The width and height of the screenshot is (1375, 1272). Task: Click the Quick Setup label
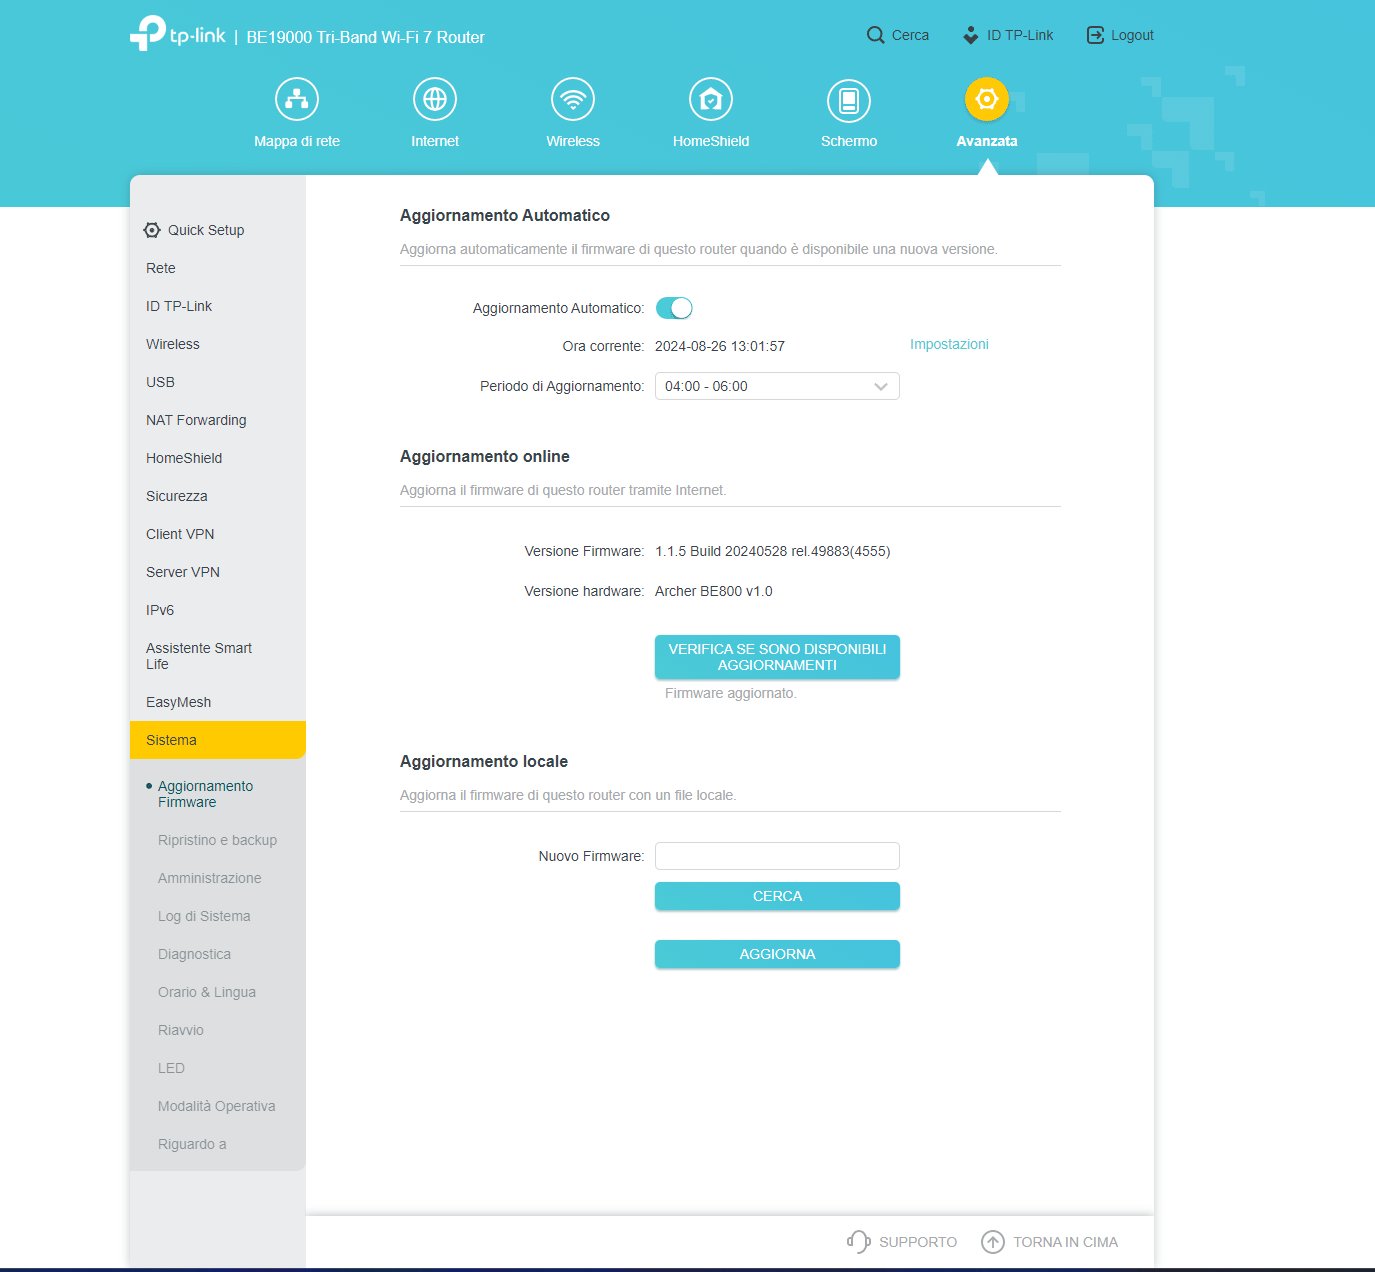[206, 230]
